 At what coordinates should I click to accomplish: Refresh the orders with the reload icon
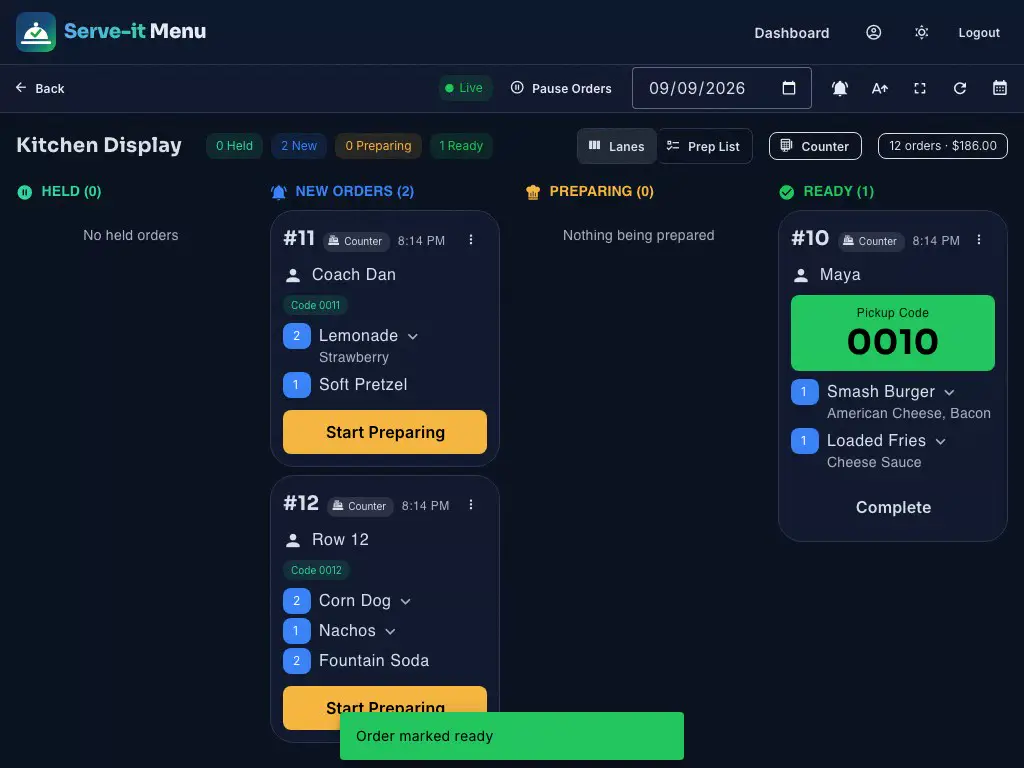(x=959, y=88)
